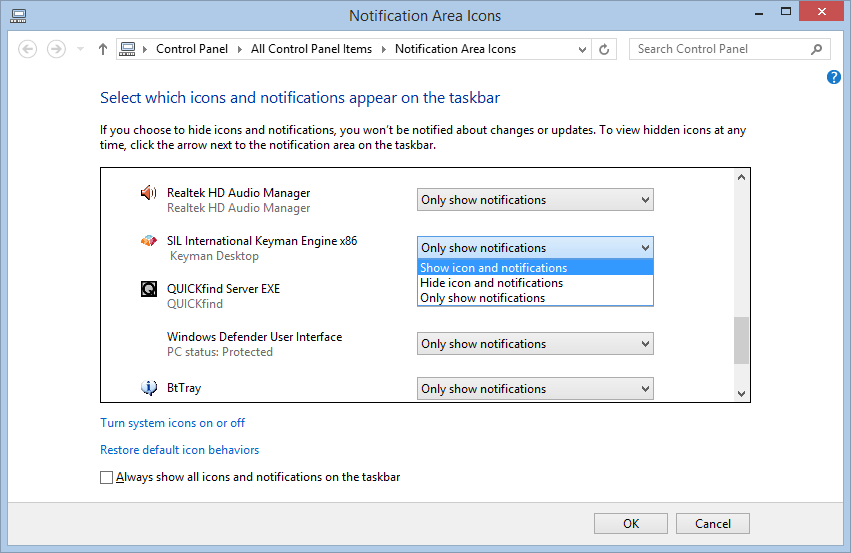Click the Realtek HD Audio Manager speaker icon
The height and width of the screenshot is (553, 851).
pyautogui.click(x=149, y=193)
